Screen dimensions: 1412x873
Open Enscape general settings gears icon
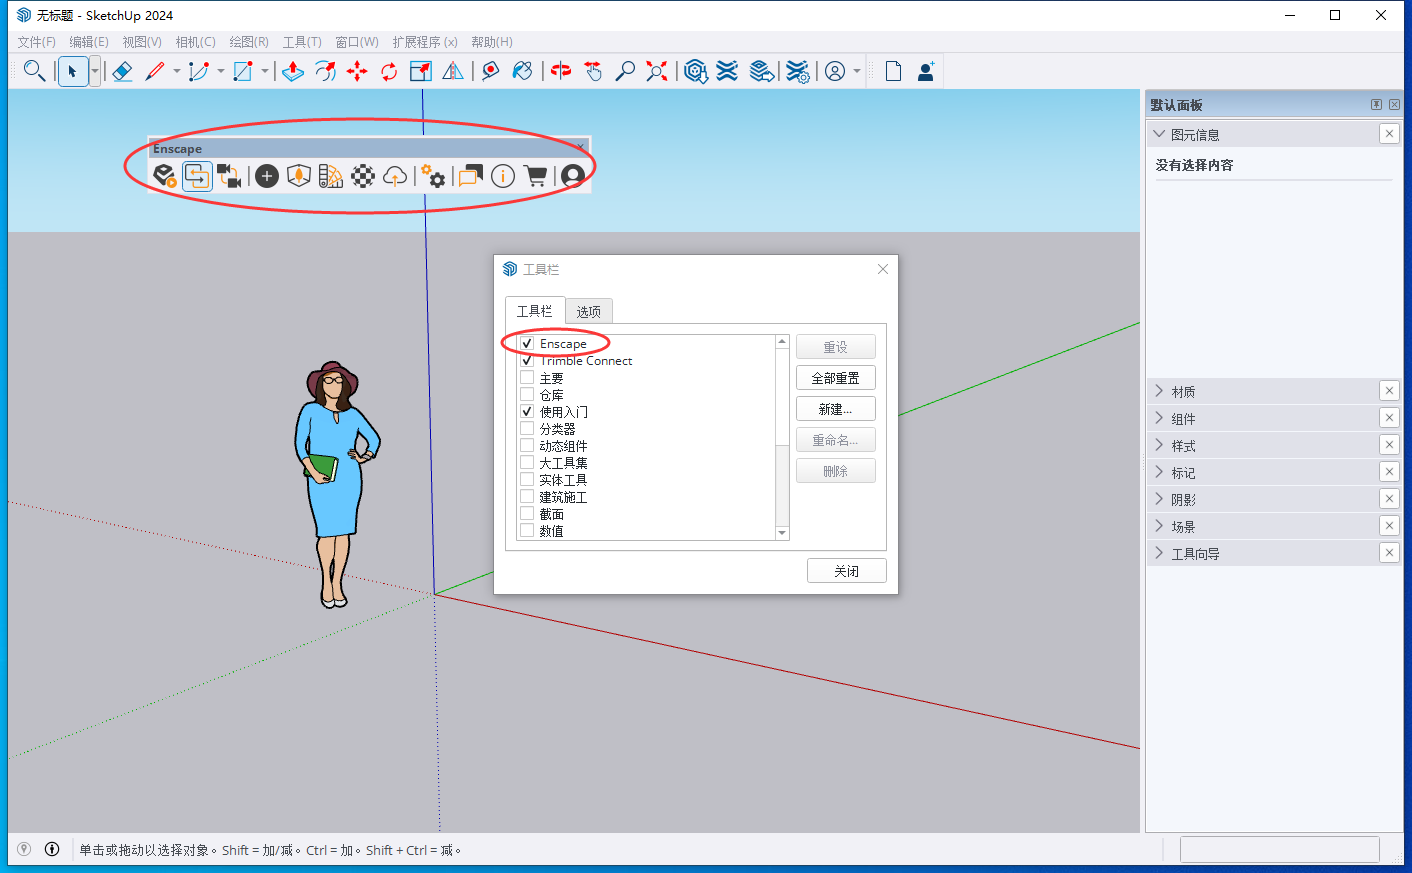433,177
